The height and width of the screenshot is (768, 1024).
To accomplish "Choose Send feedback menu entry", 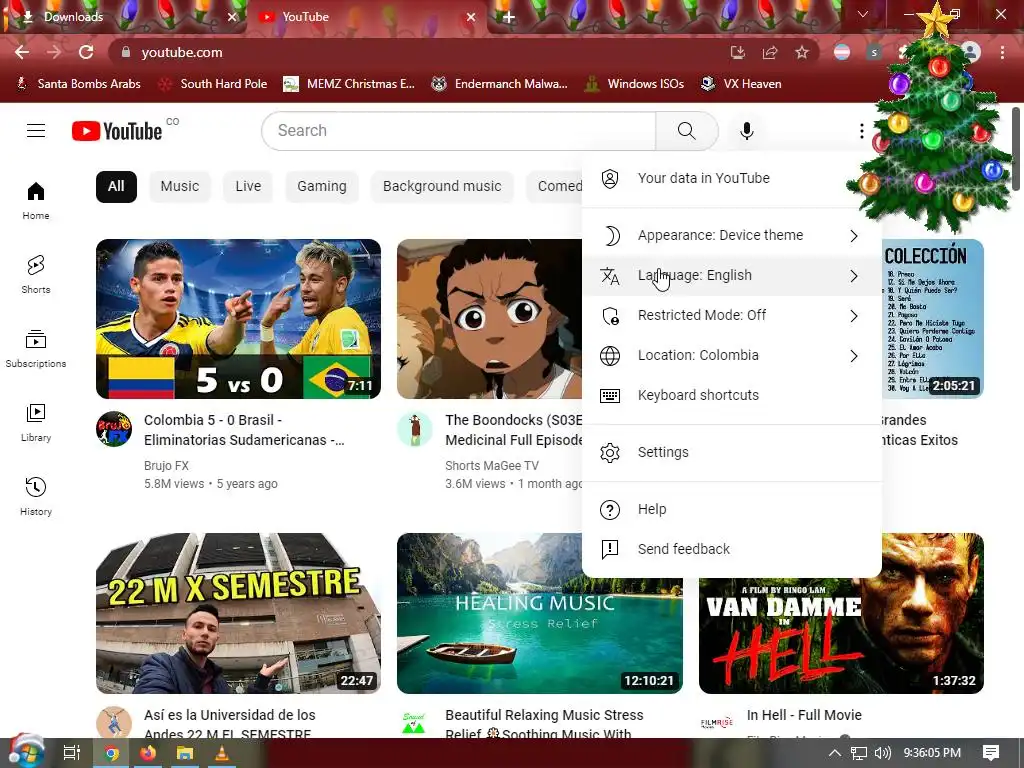I will pyautogui.click(x=731, y=549).
